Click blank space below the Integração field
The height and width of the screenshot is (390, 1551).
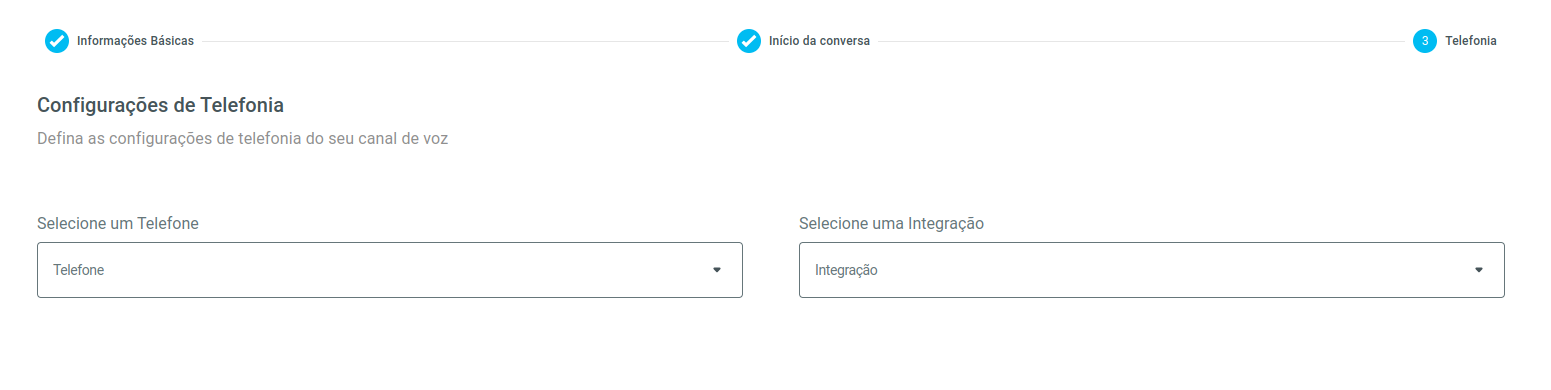point(1152,340)
